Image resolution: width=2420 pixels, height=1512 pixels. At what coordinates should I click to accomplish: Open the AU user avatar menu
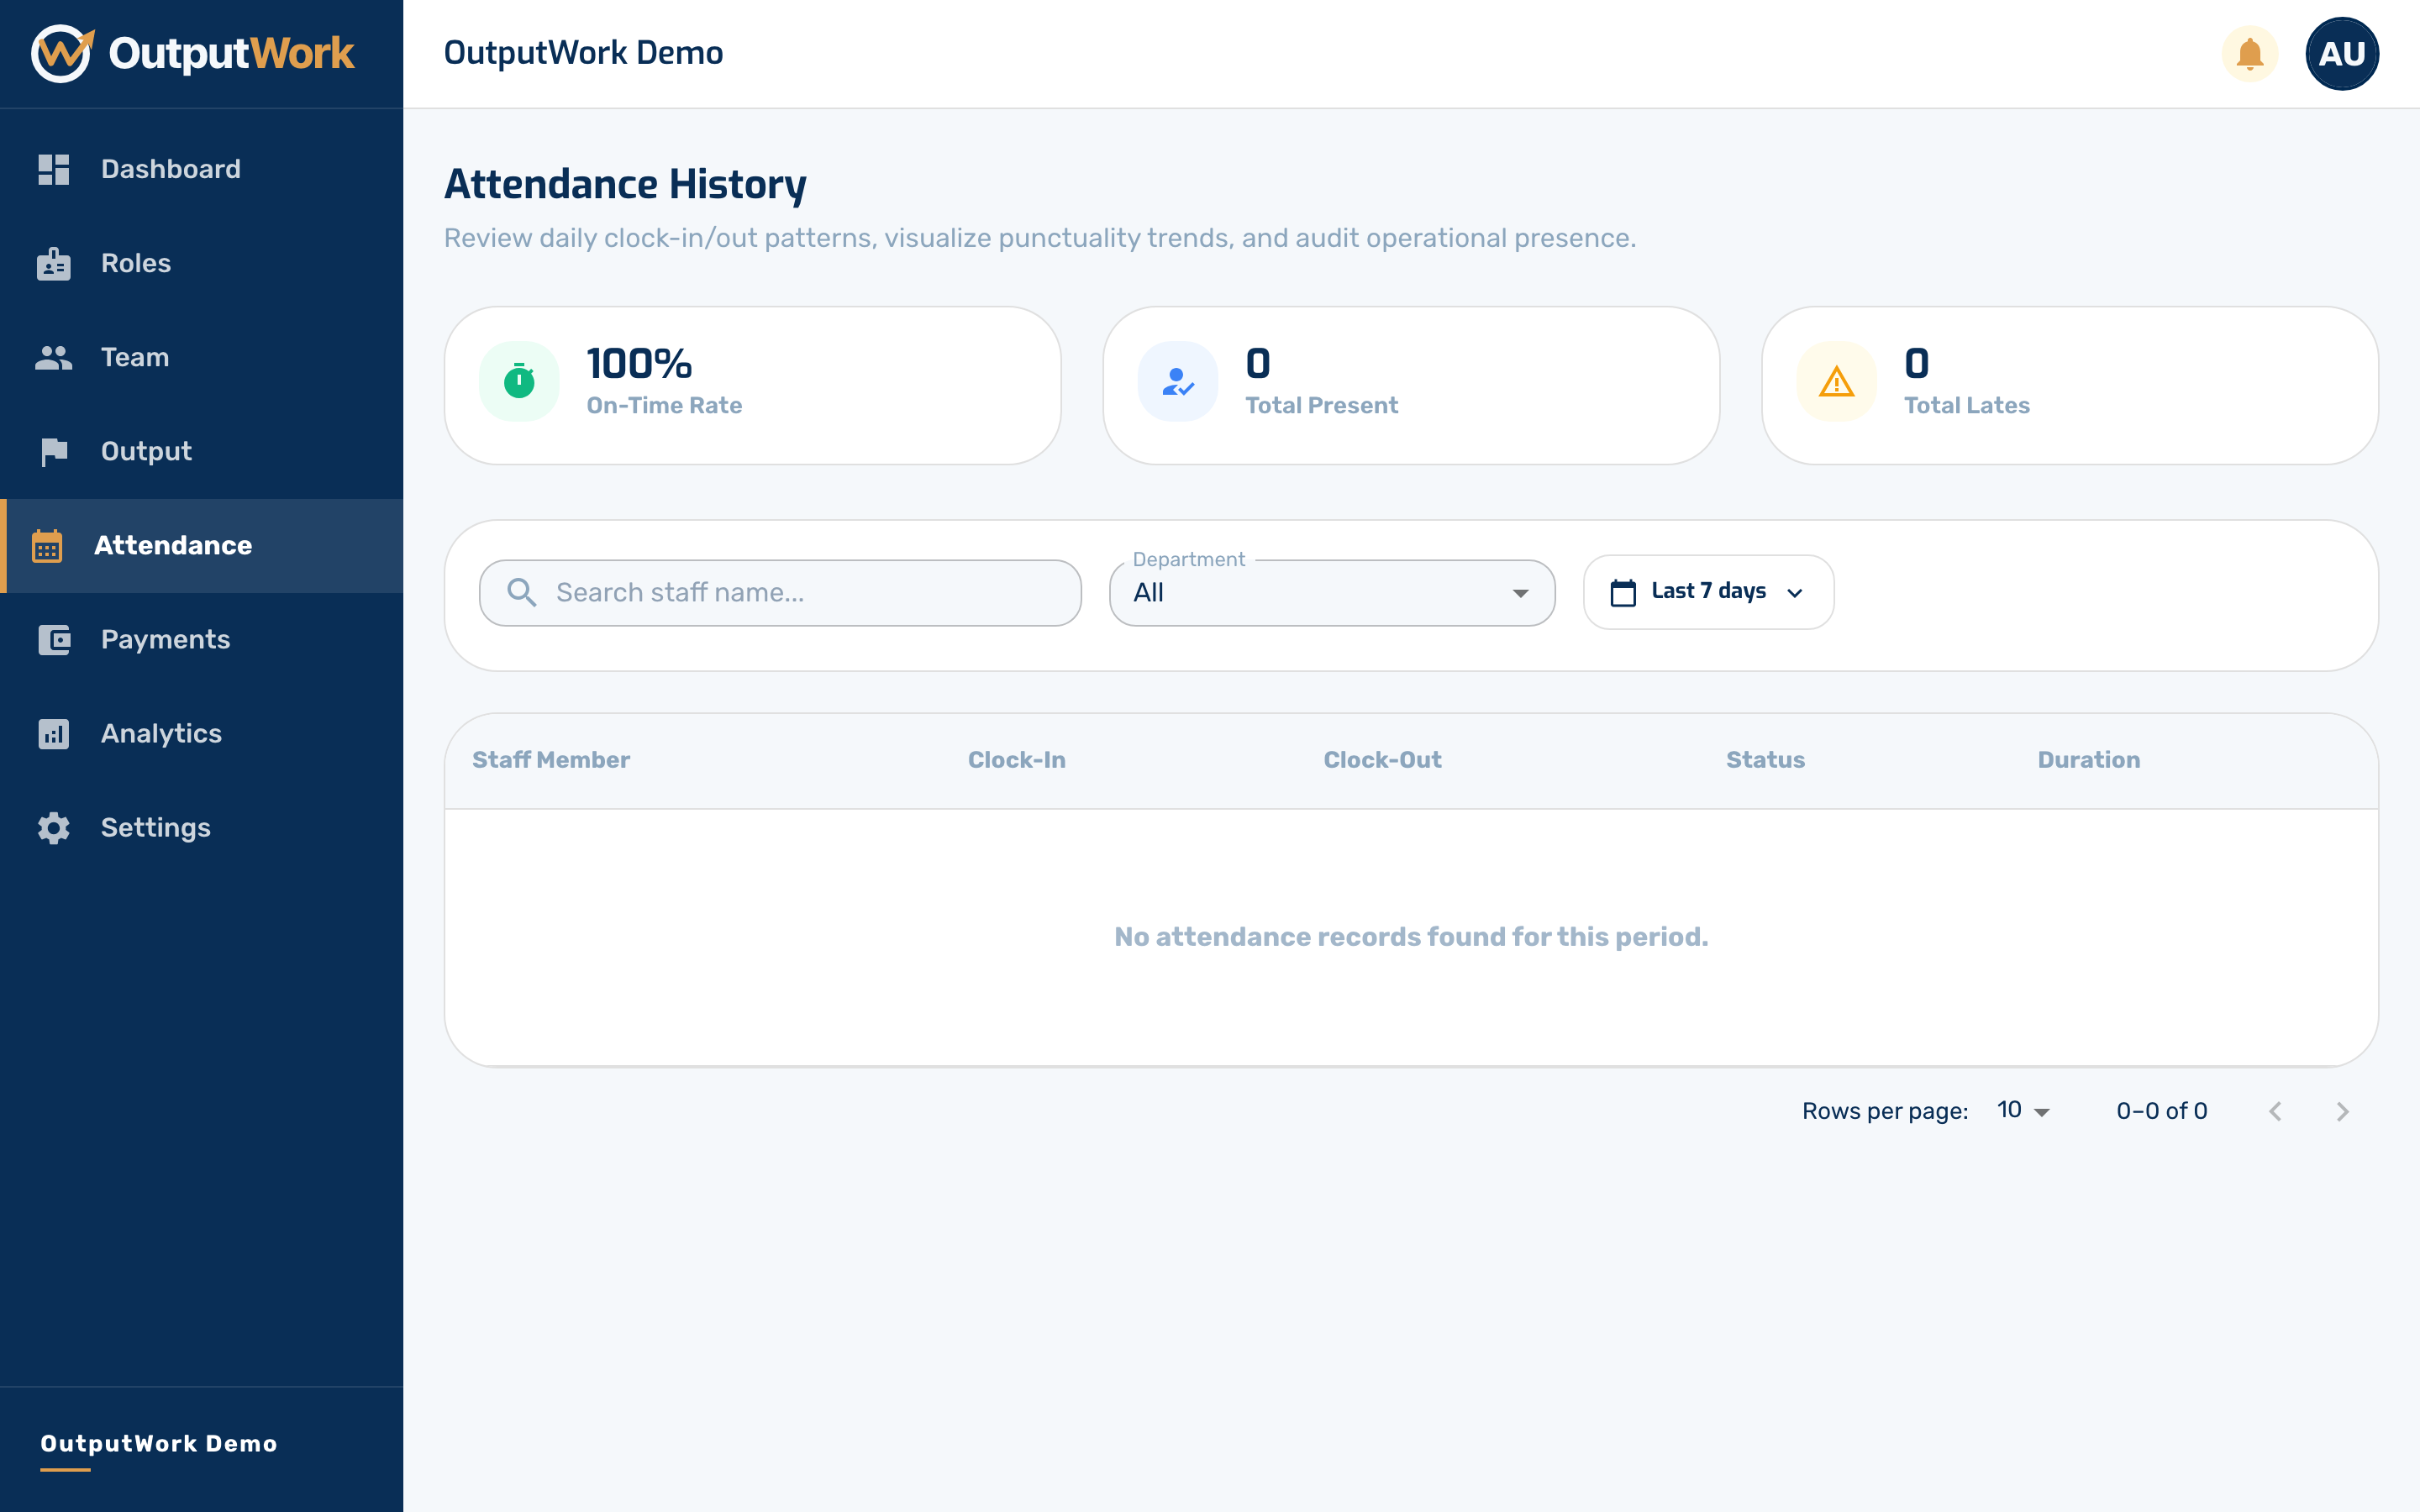pos(2342,53)
